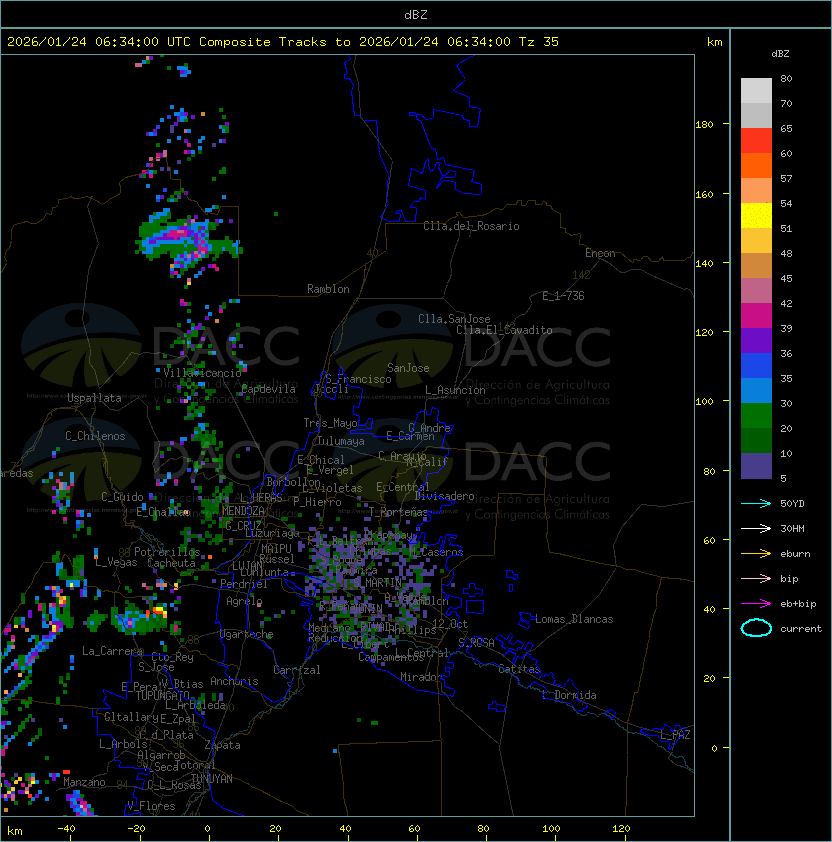Click the bip pink arrow legend icon
The width and height of the screenshot is (832, 842).
(756, 578)
